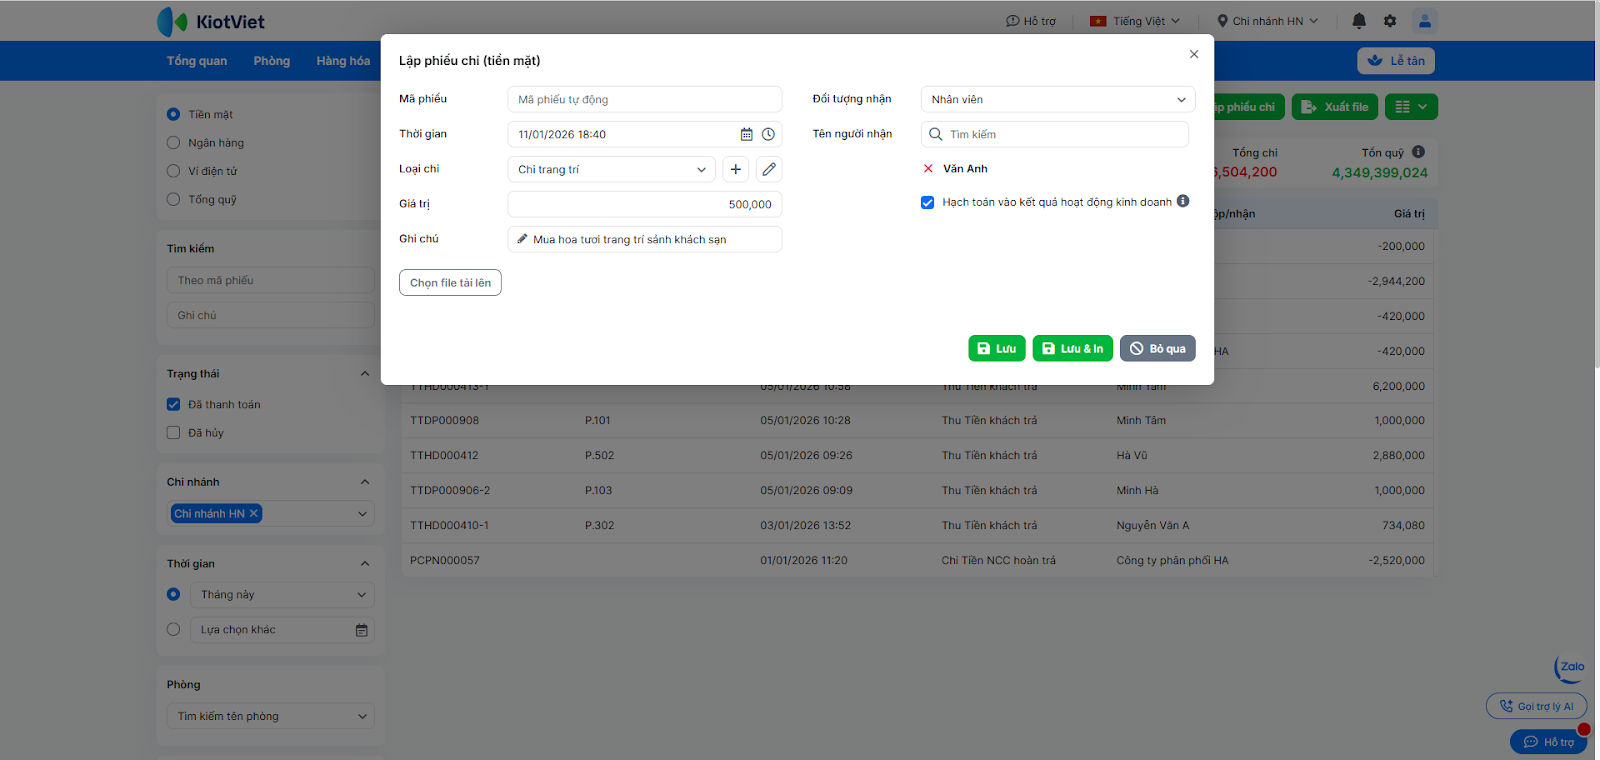Remove the Chi nhánh HN filter tag
1600x760 pixels.
[254, 513]
